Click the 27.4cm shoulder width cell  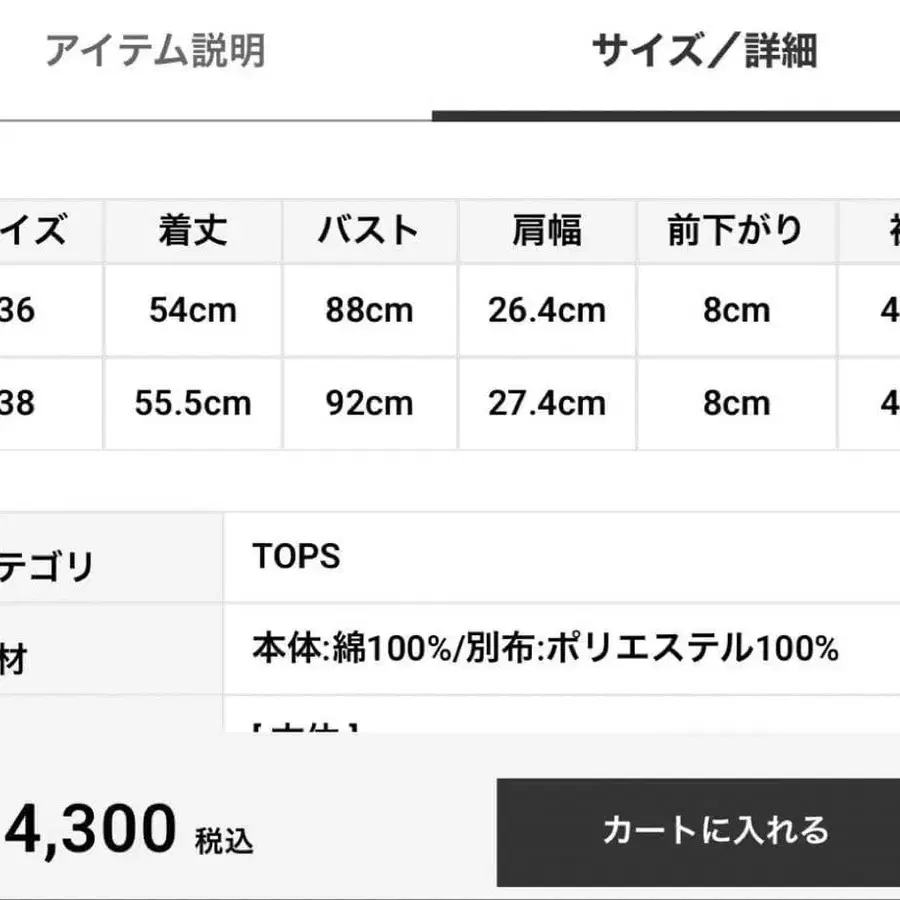click(546, 403)
